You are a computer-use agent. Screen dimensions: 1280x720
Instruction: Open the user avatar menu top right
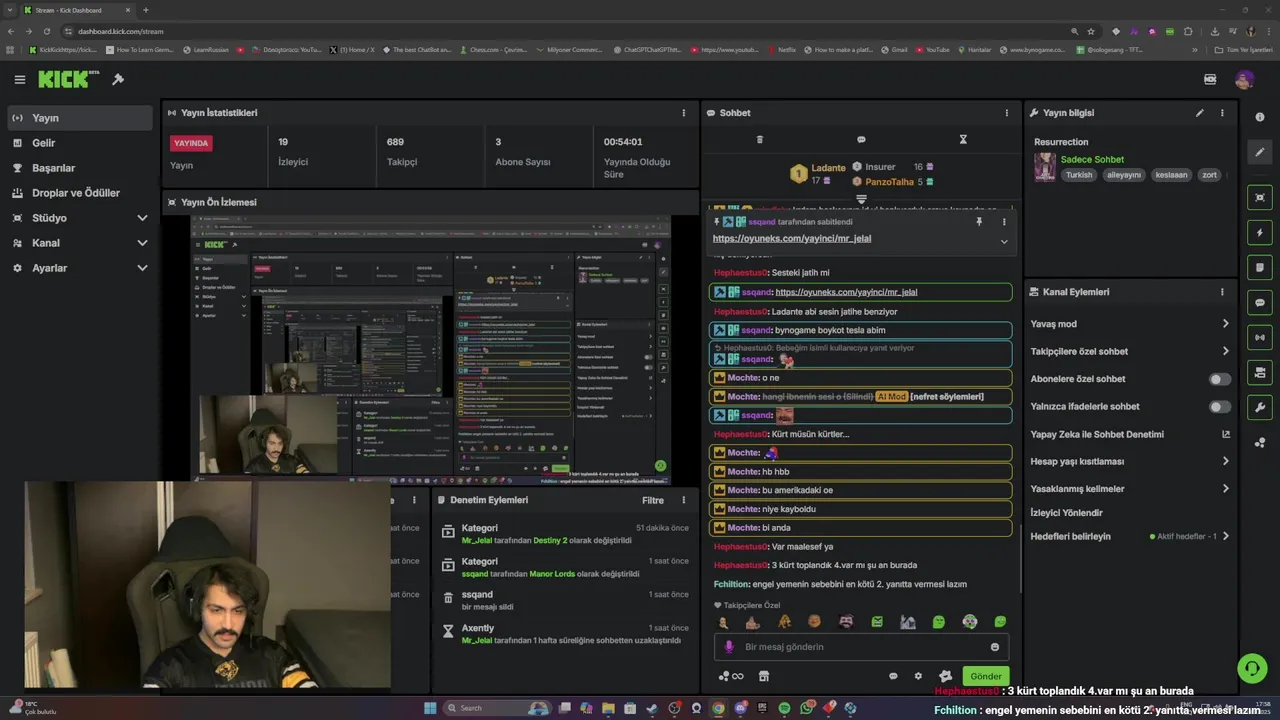click(x=1244, y=79)
